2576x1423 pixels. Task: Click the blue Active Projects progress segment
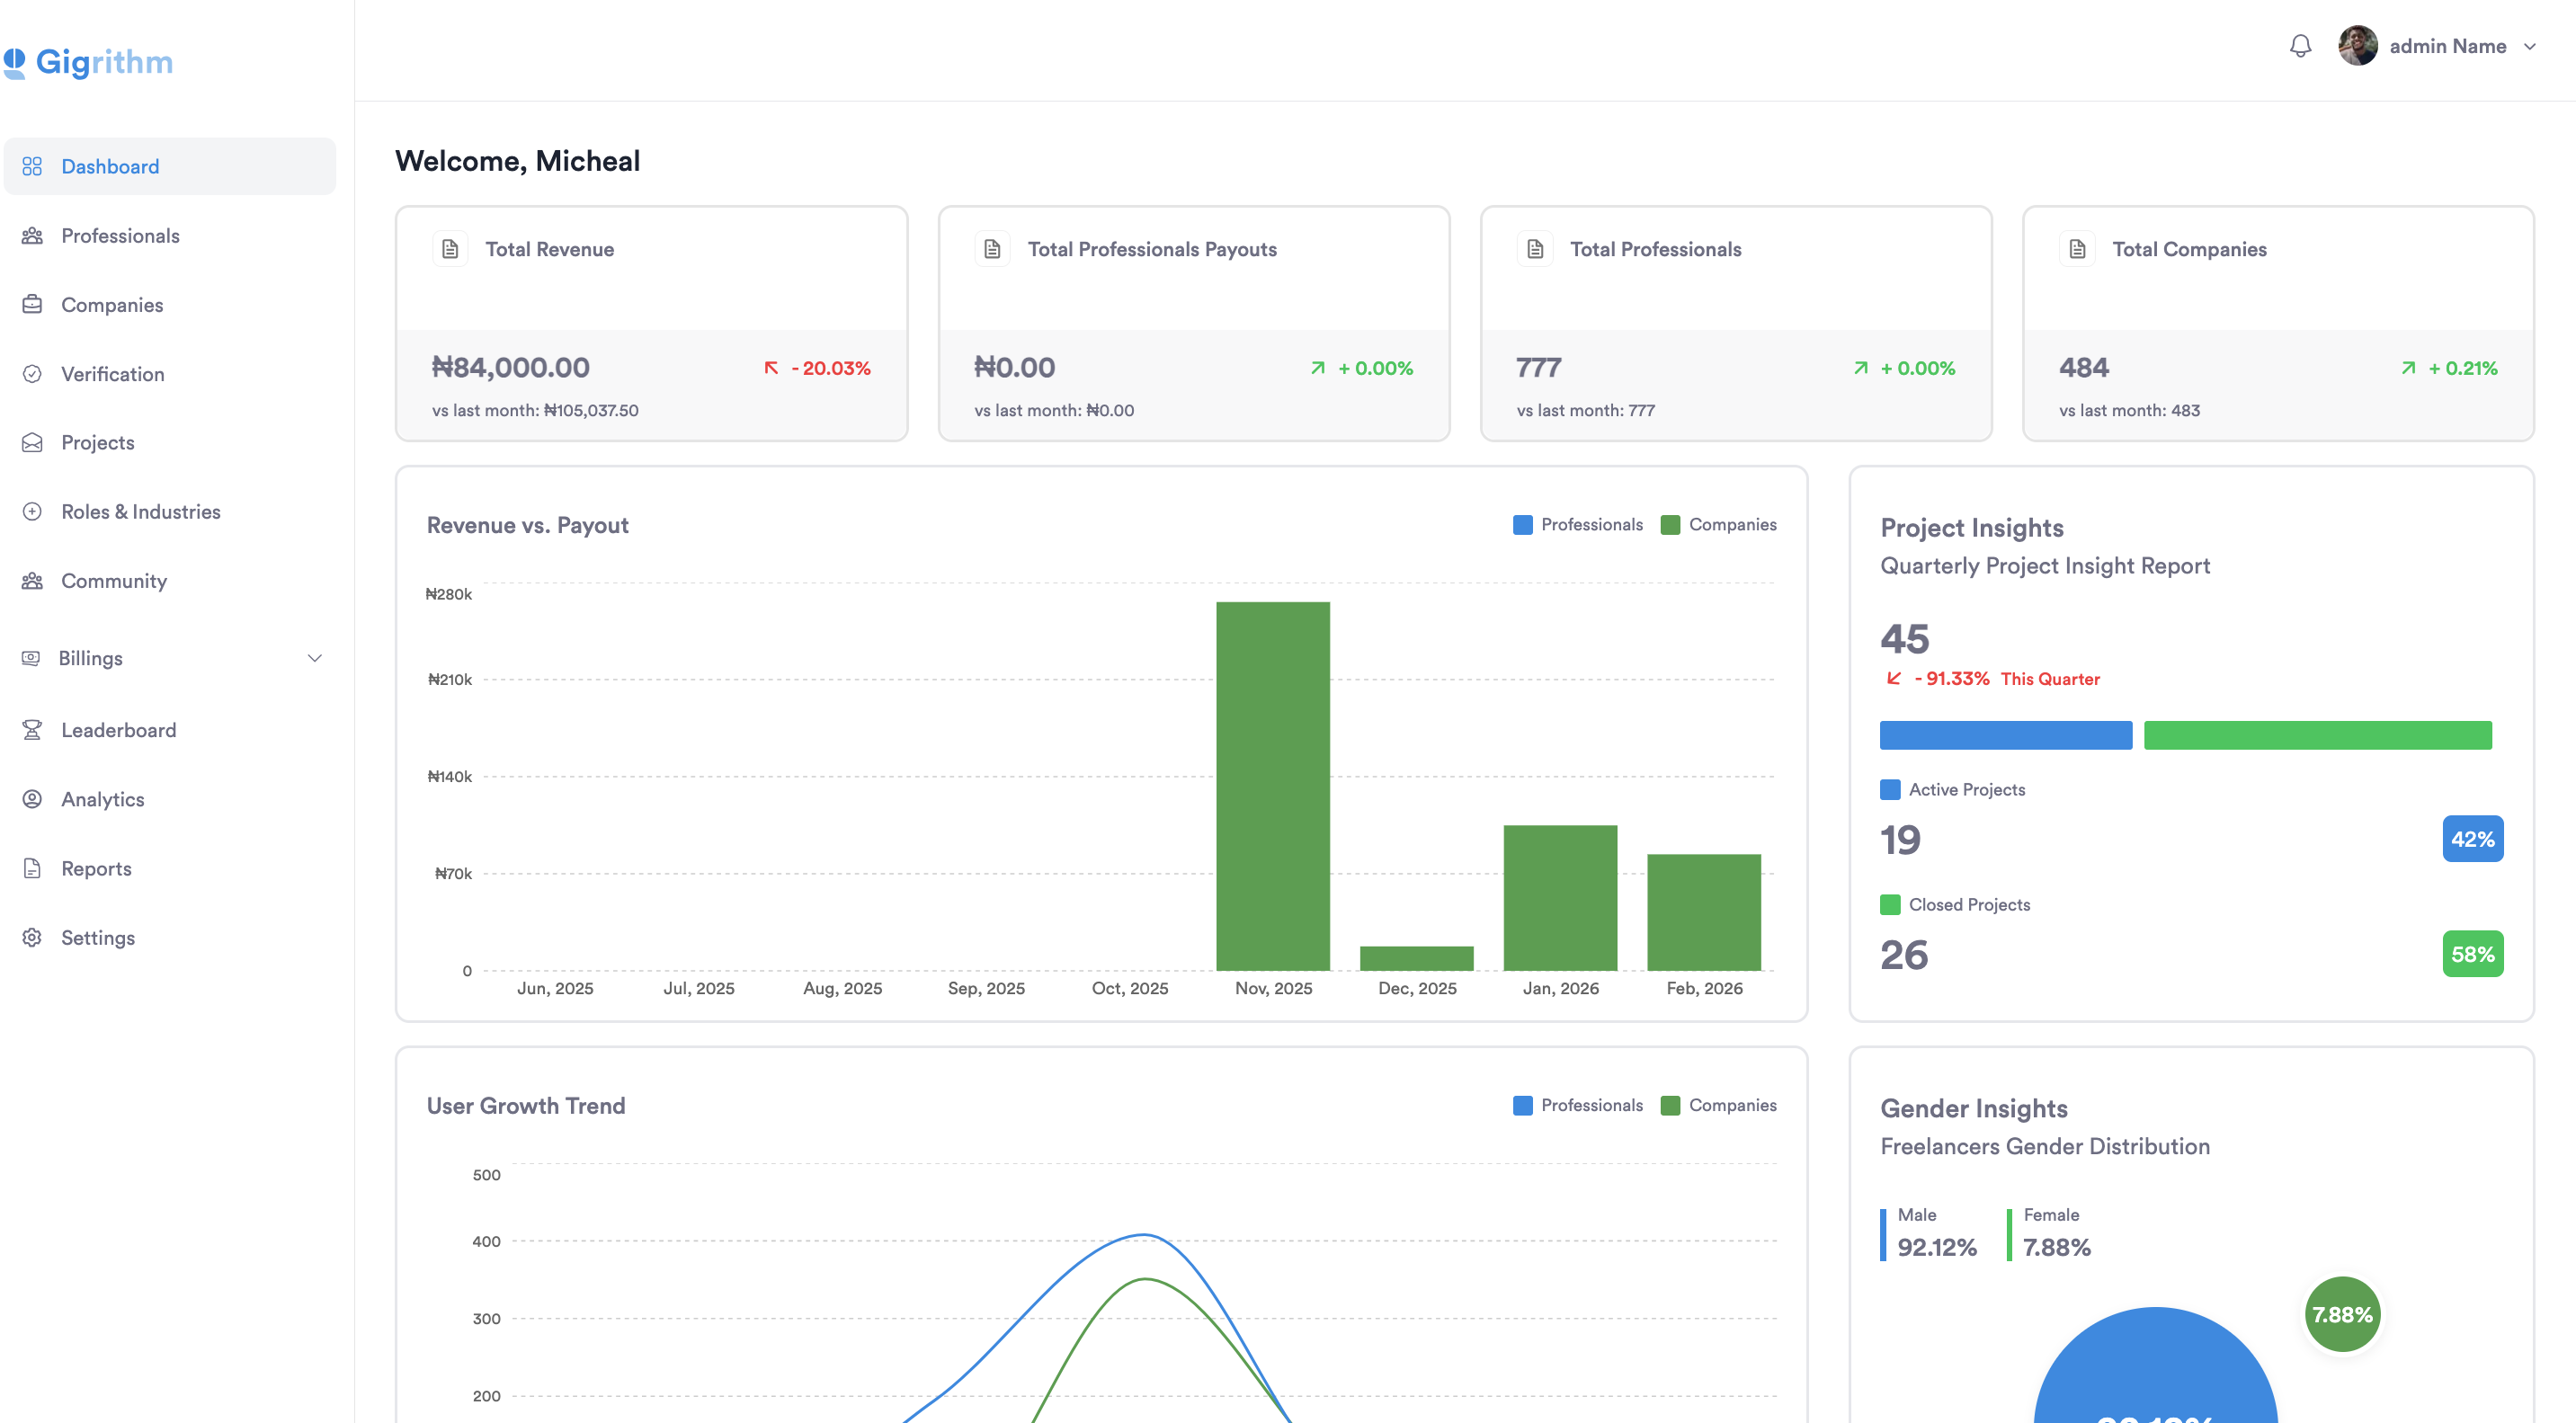[x=2006, y=735]
